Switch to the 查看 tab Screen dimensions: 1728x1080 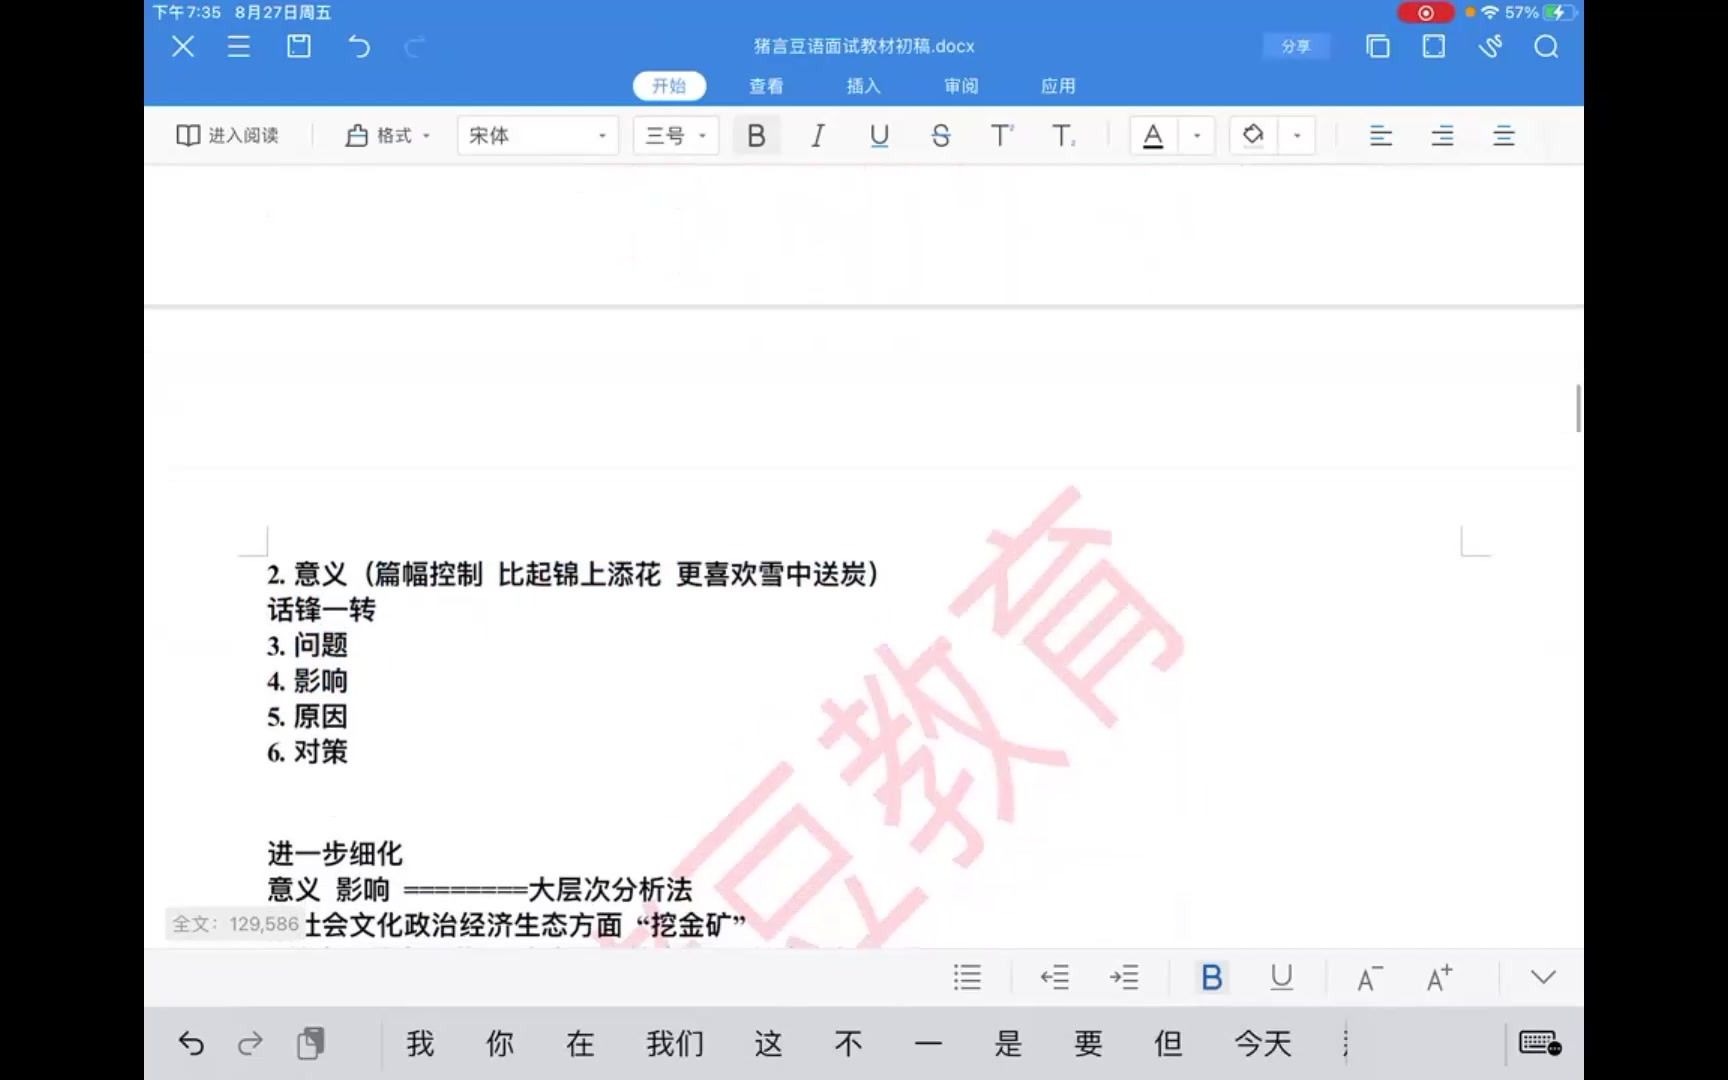(x=766, y=86)
